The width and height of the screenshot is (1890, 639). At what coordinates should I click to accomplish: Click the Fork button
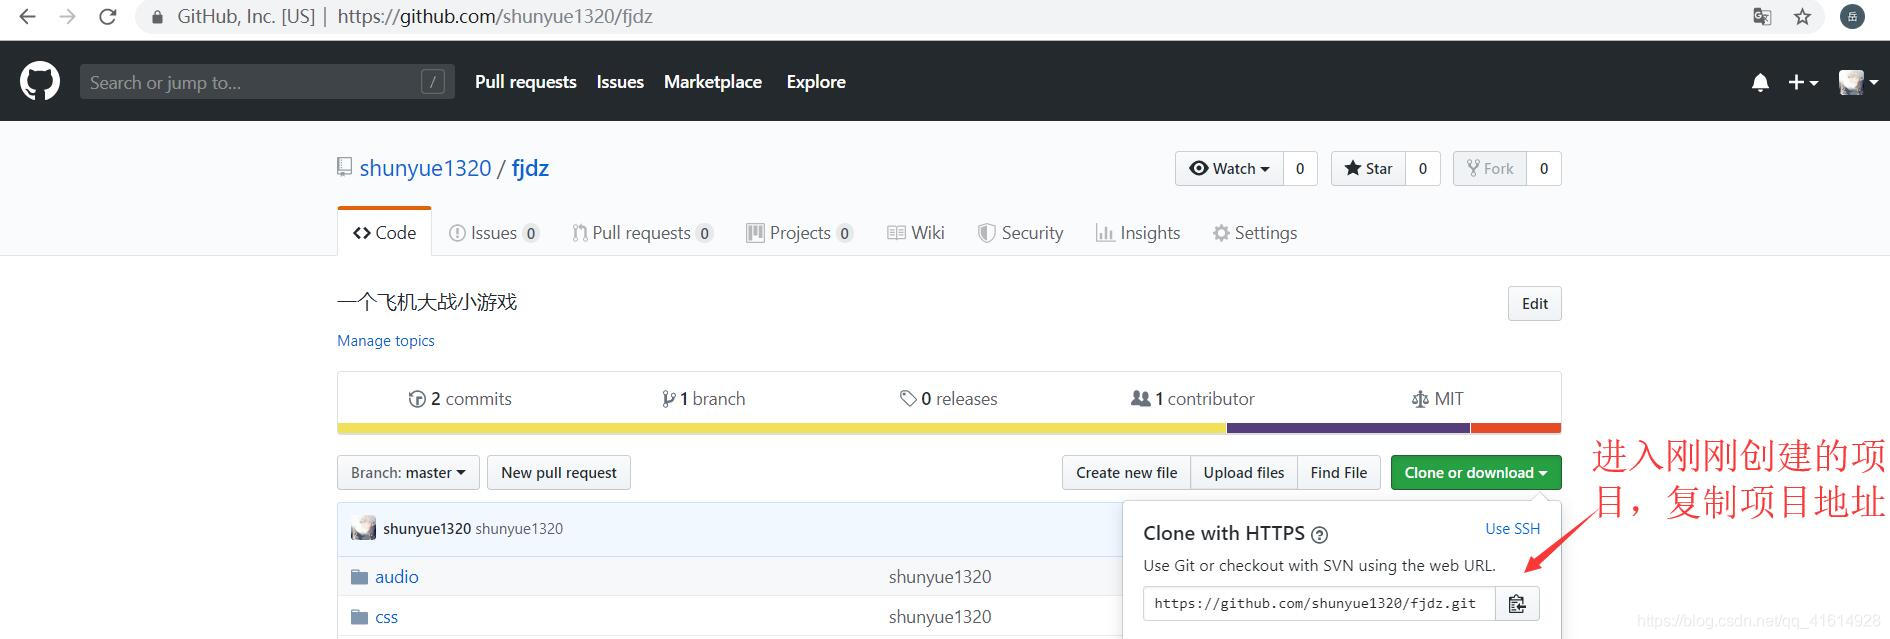pos(1490,168)
